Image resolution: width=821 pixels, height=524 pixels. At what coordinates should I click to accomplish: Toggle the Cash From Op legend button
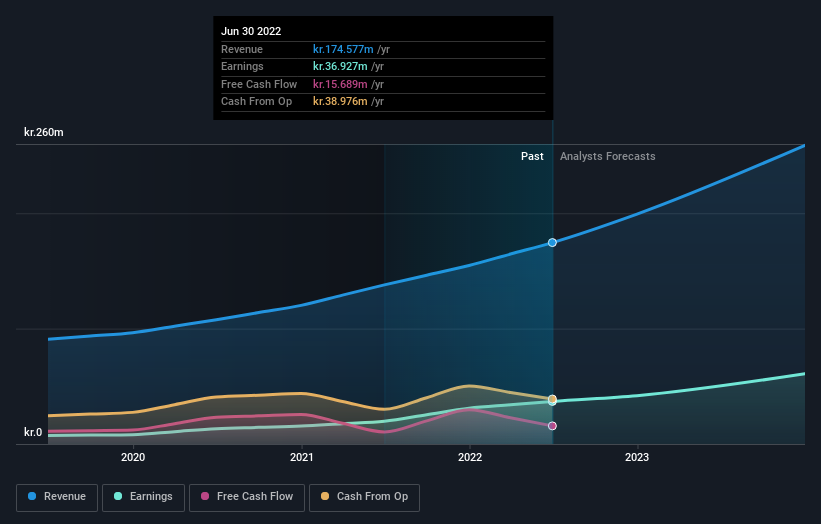(x=364, y=497)
